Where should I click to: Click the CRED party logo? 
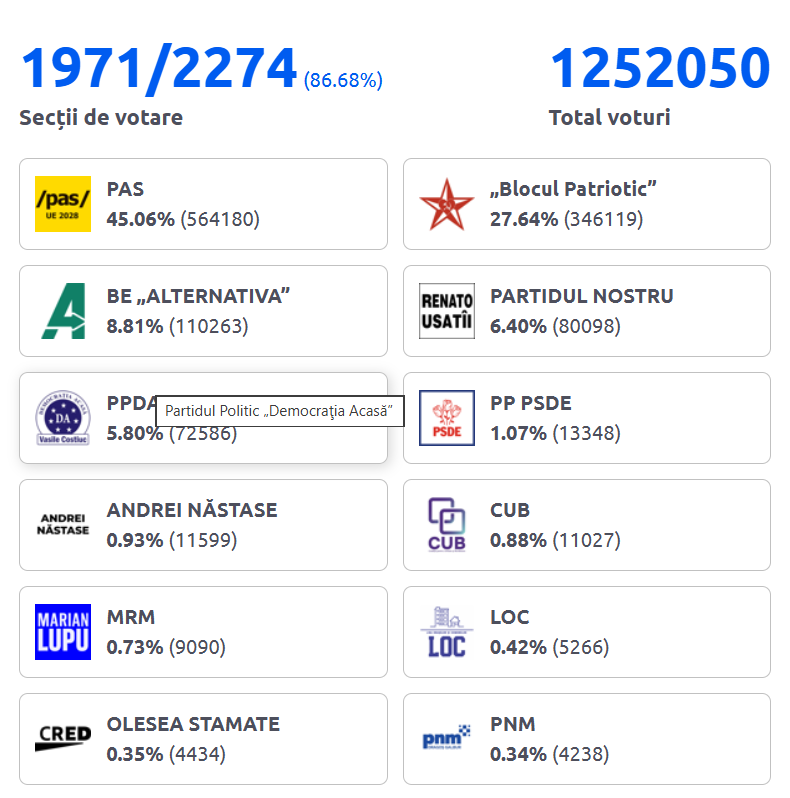pos(63,739)
